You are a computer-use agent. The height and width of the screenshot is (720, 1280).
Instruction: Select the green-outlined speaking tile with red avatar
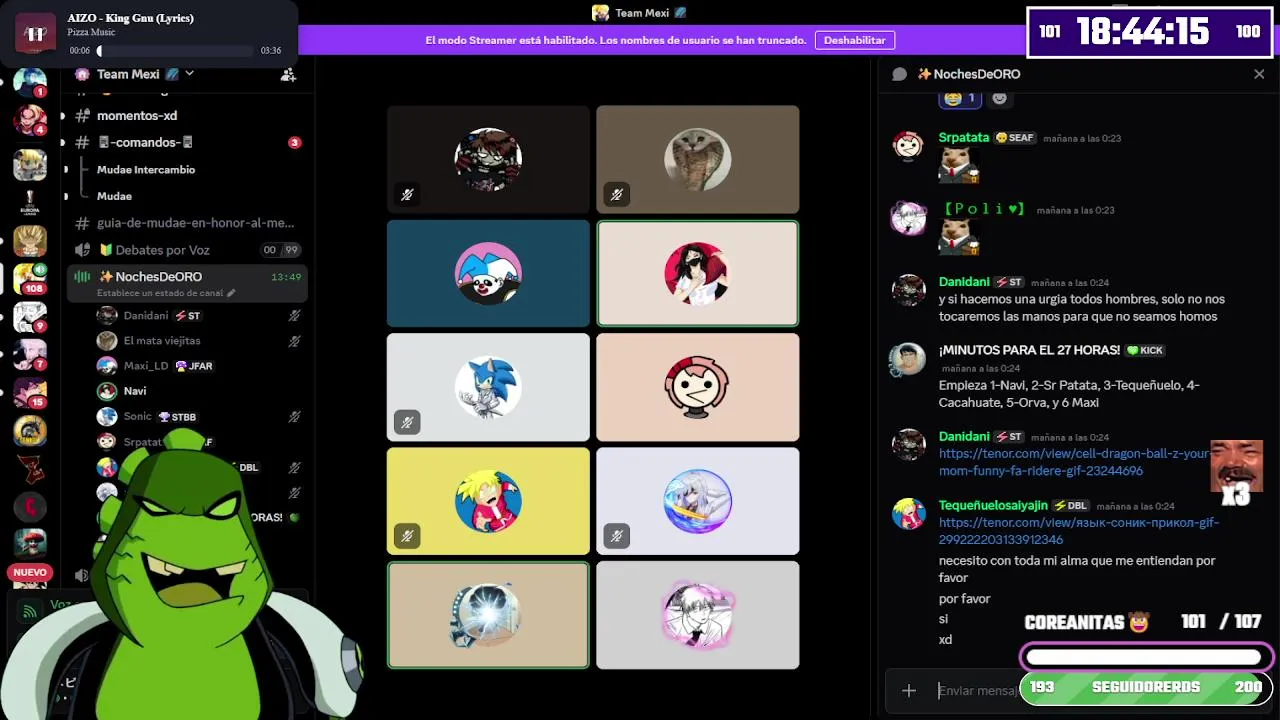[x=698, y=273]
